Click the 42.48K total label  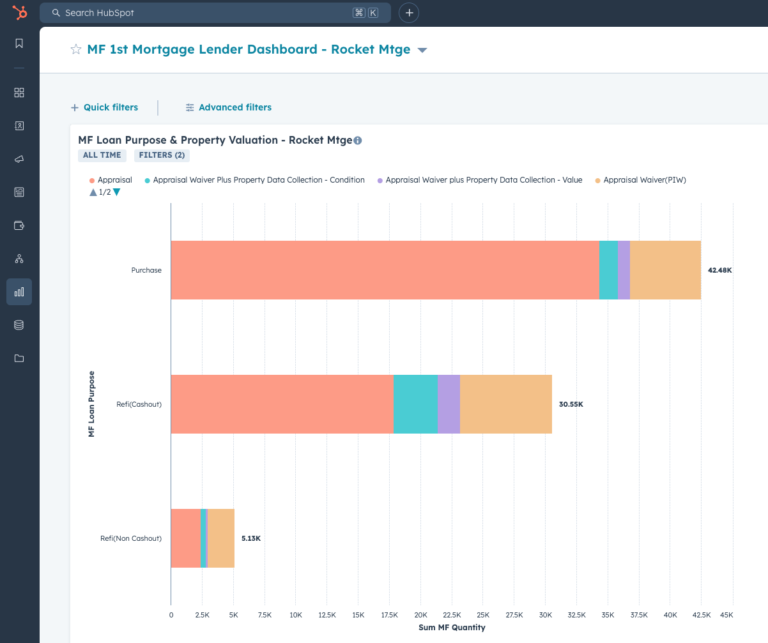(720, 270)
